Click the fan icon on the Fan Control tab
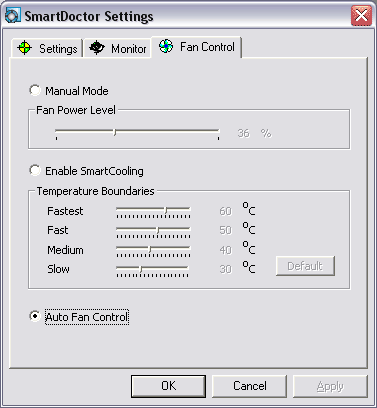Screen dimensions: 377x408 pos(166,46)
